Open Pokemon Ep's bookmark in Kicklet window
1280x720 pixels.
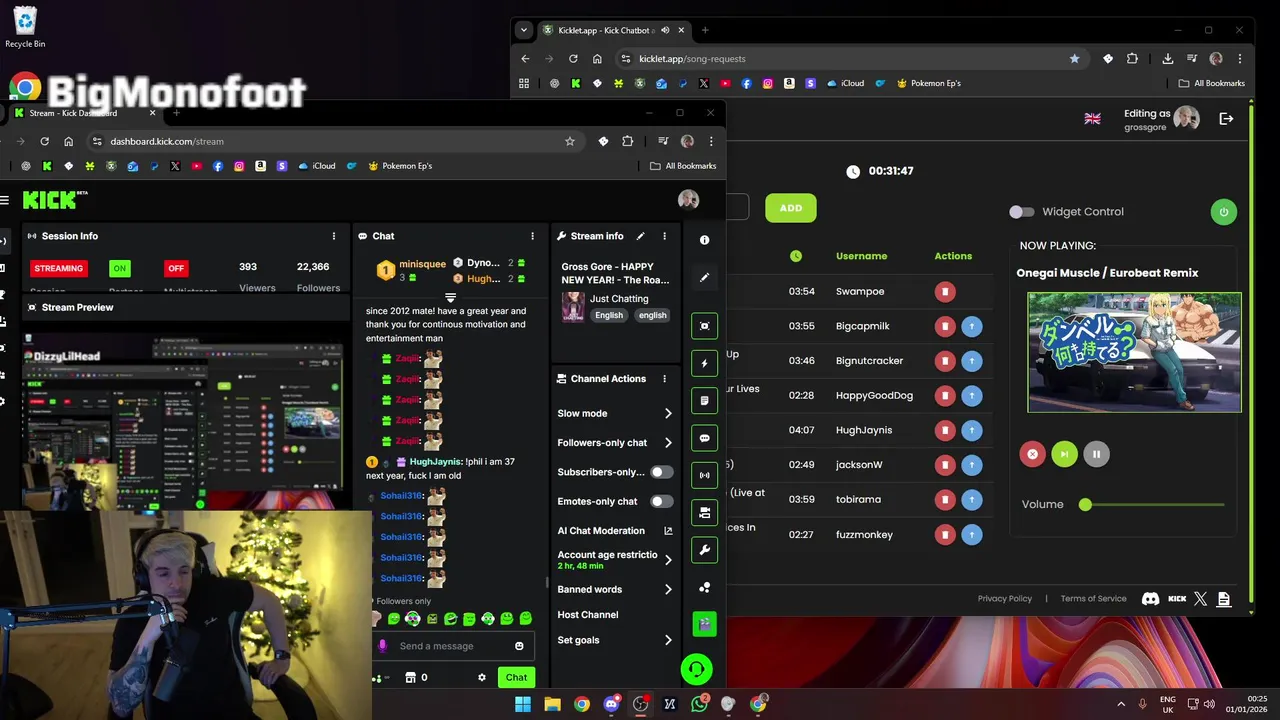pyautogui.click(x=929, y=83)
